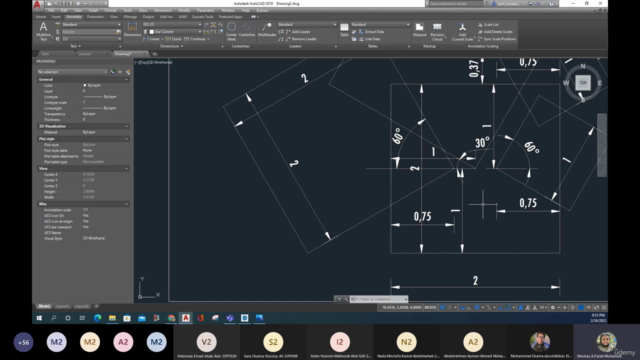Click the new drawing tab plus button

[154, 54]
